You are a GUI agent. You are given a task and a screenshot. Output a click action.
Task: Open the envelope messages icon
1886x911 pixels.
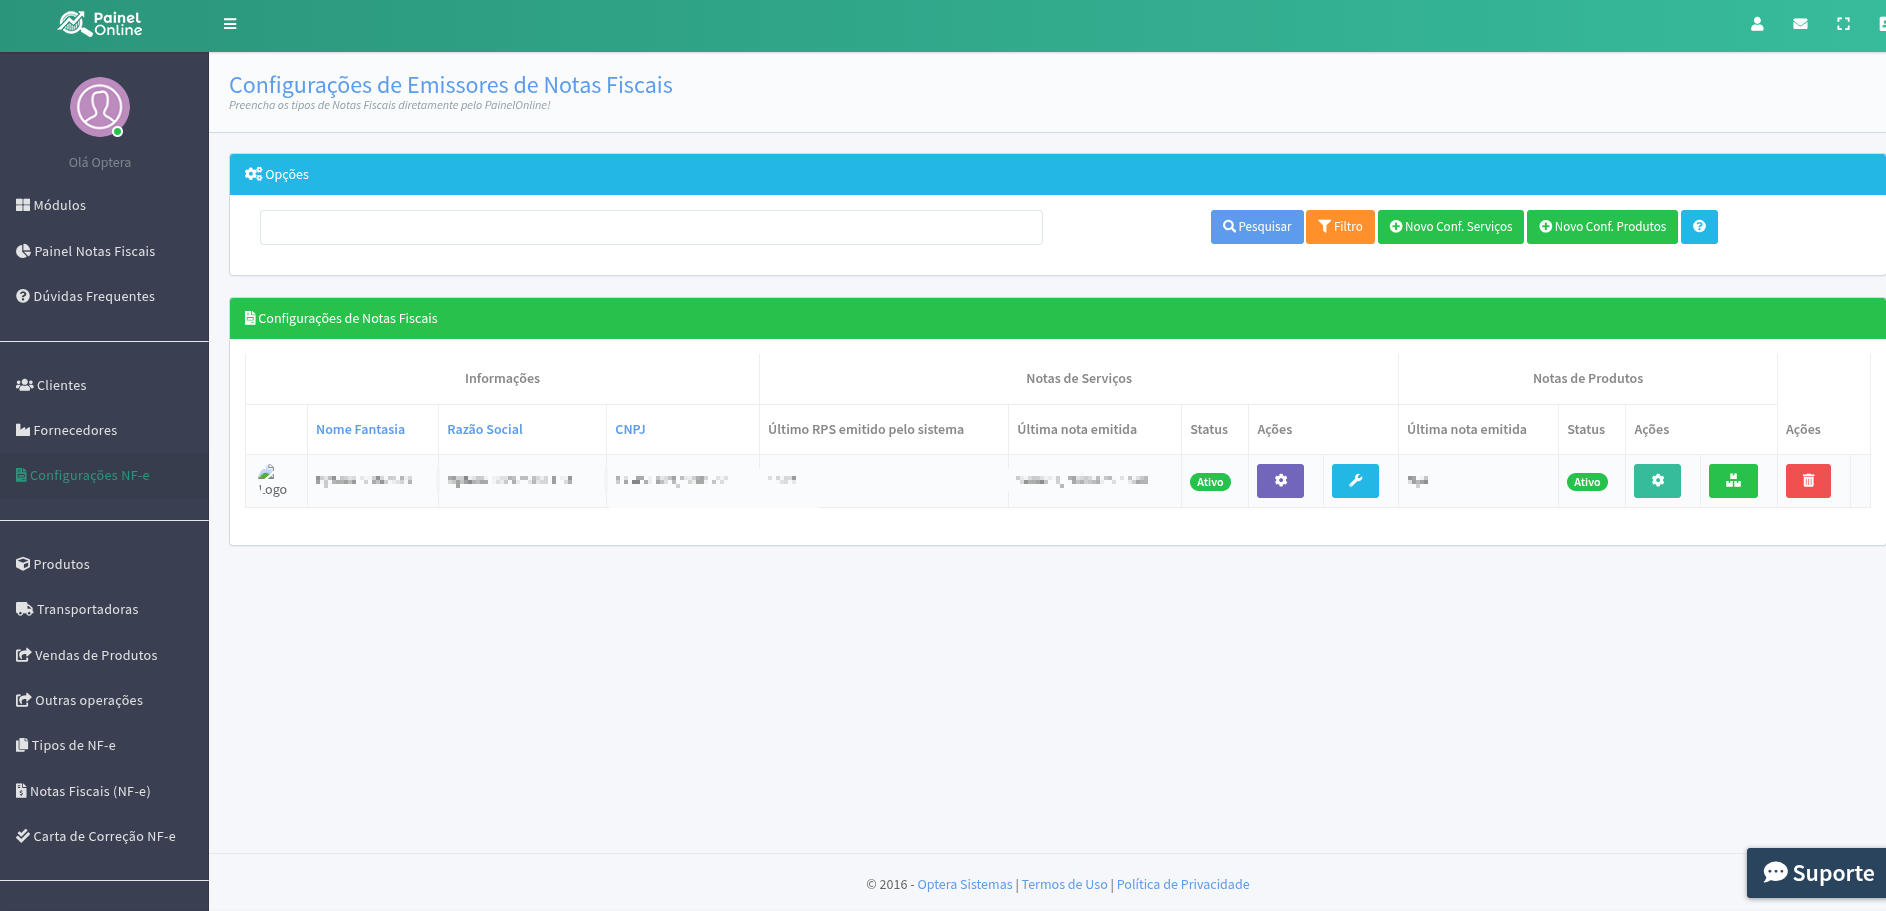[1800, 24]
